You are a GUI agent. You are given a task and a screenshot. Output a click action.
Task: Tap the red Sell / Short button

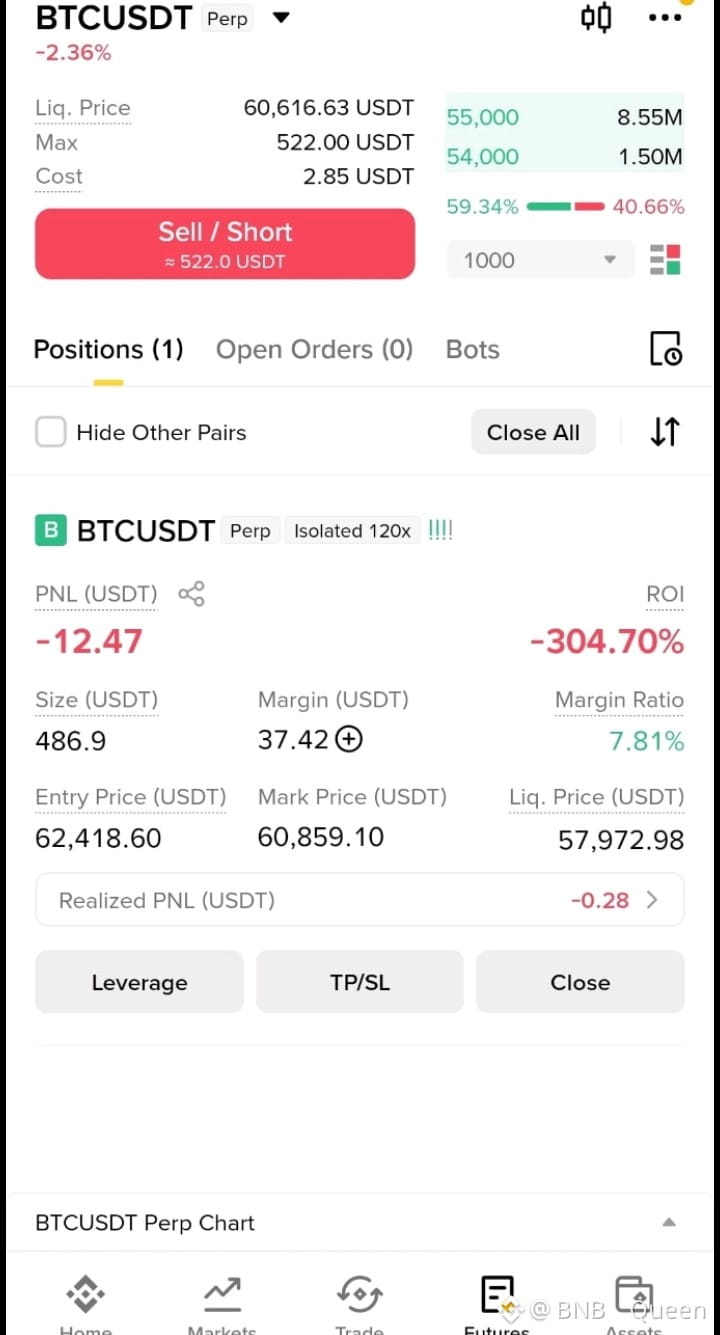click(225, 244)
